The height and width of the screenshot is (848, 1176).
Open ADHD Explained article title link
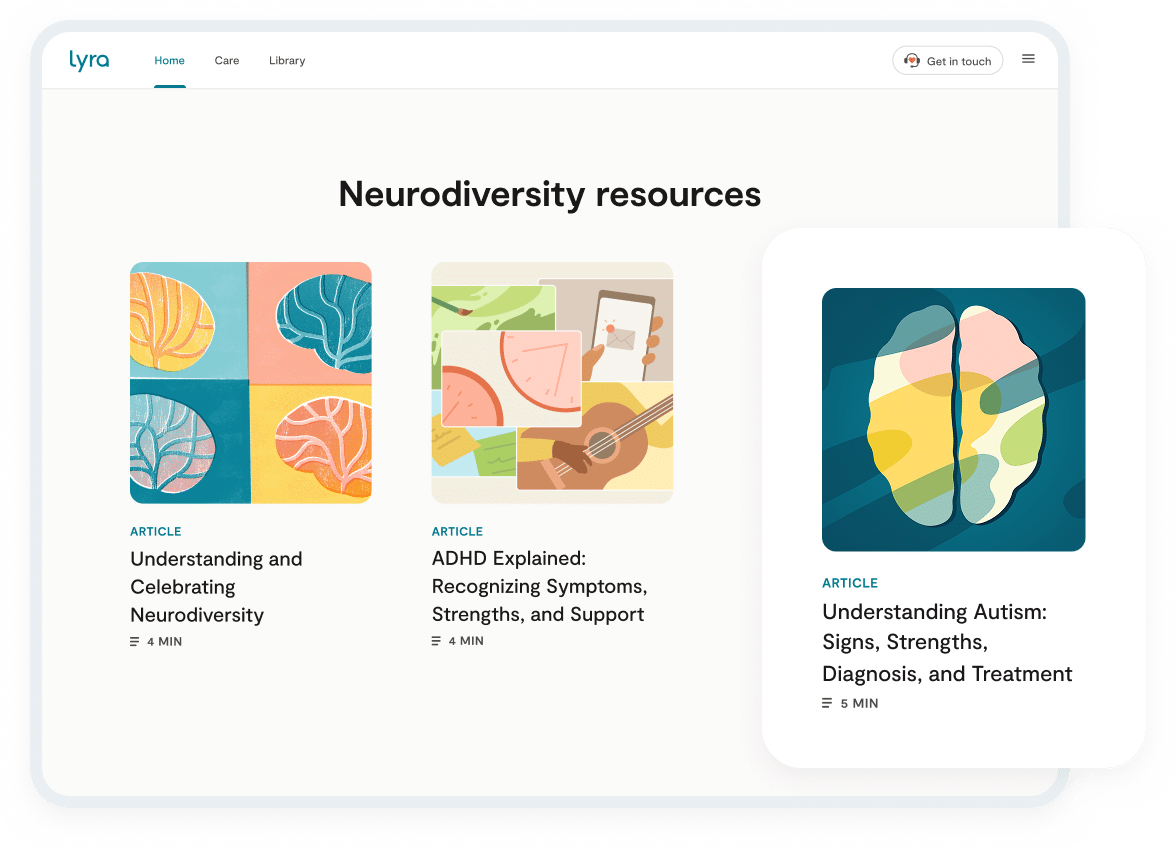(x=539, y=587)
